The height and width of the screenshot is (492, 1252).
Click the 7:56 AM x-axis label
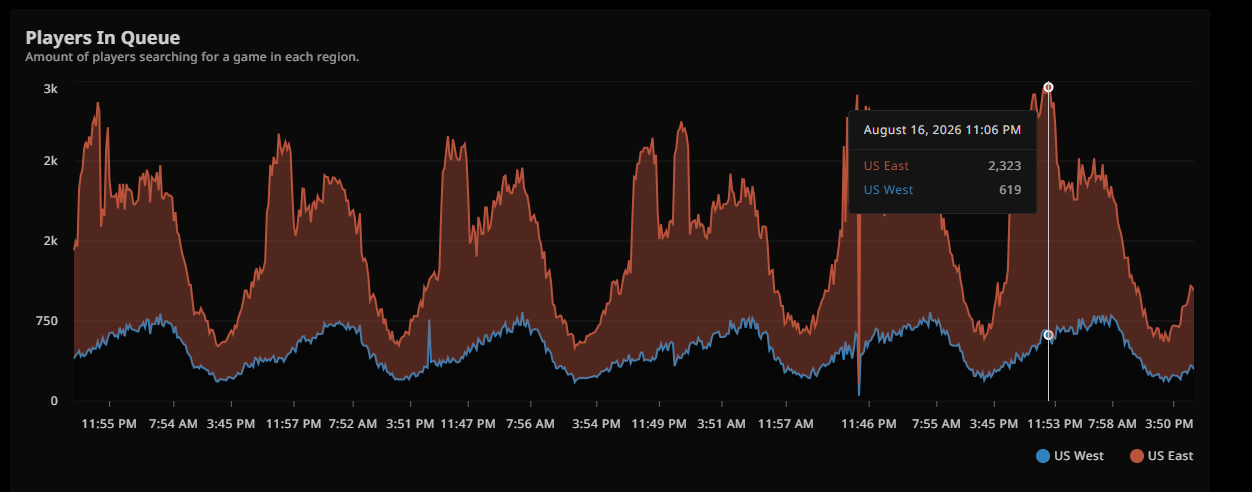529,424
